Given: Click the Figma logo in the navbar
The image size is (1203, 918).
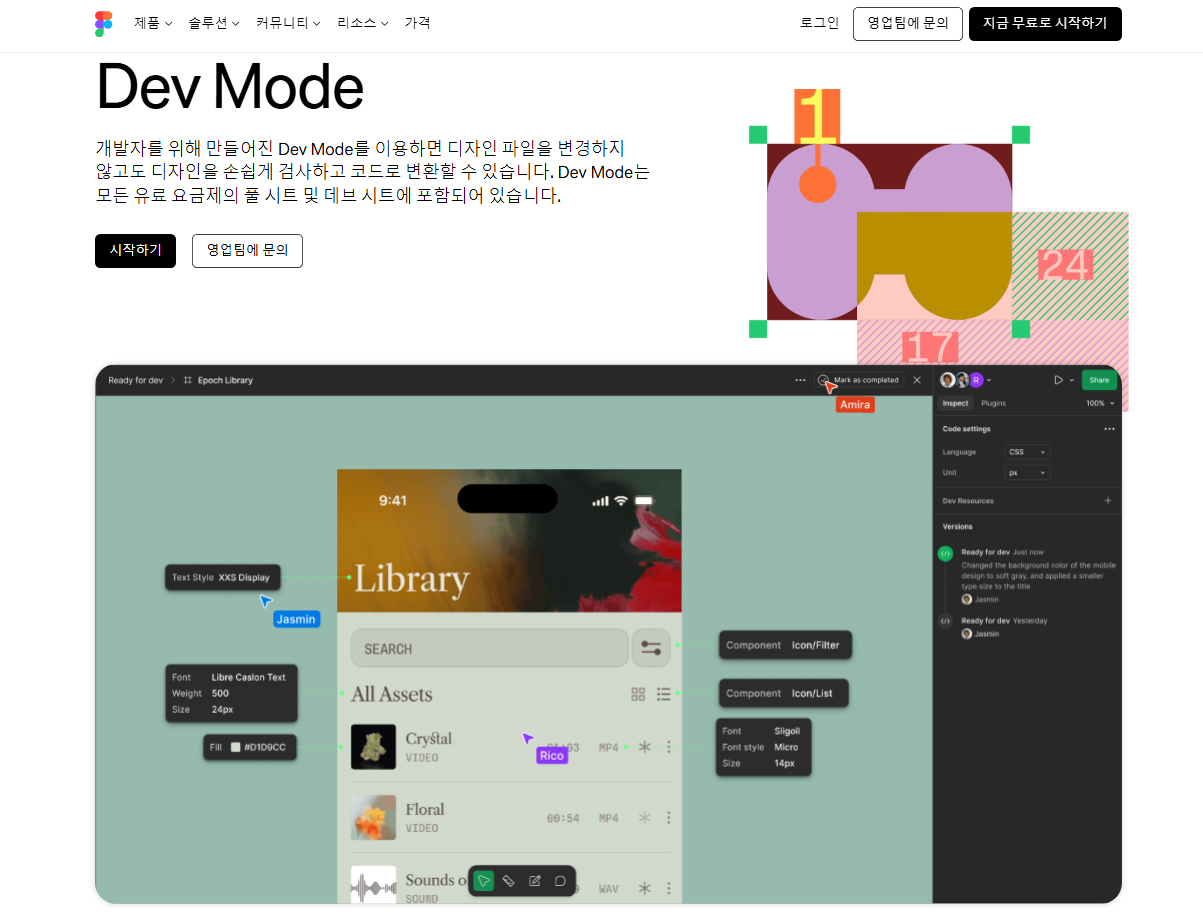Looking at the screenshot, I should 104,24.
